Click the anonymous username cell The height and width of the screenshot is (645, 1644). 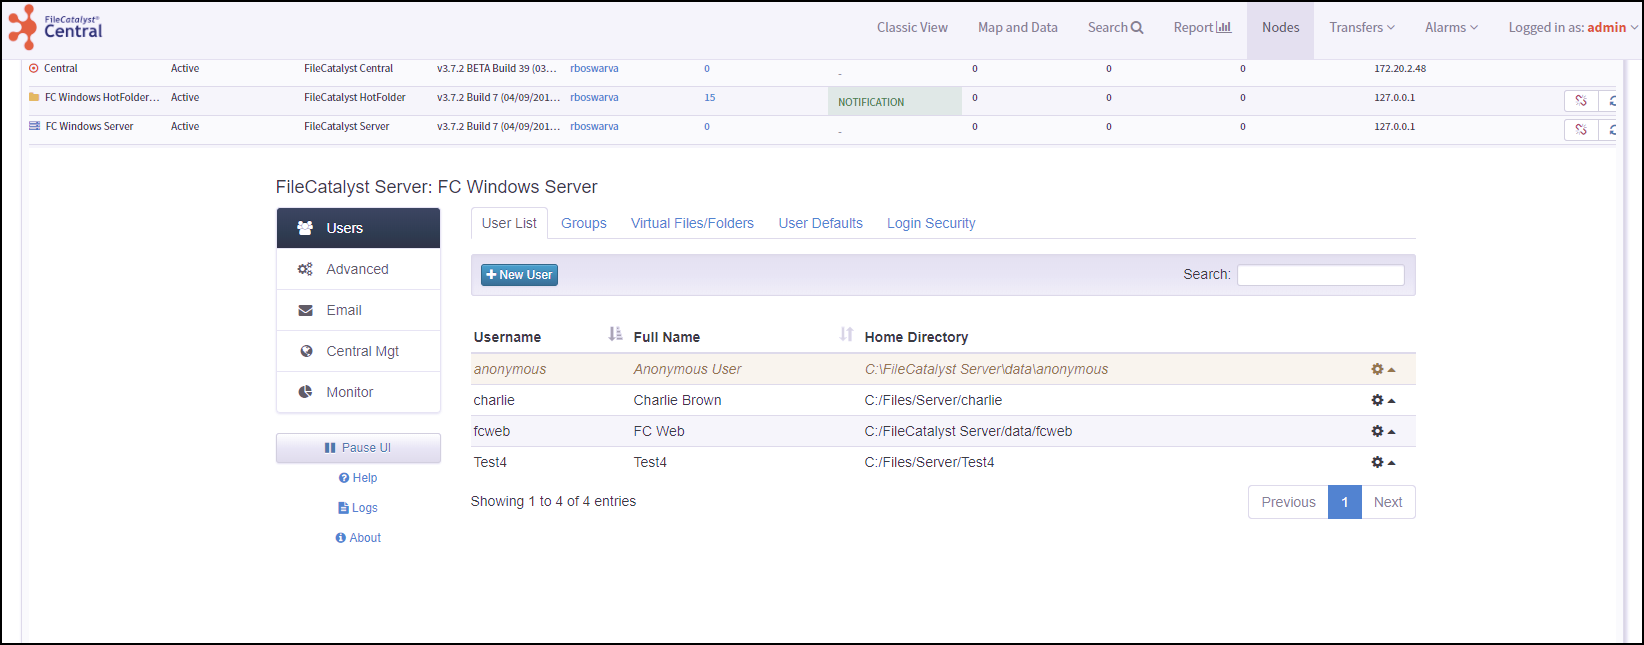tap(510, 369)
